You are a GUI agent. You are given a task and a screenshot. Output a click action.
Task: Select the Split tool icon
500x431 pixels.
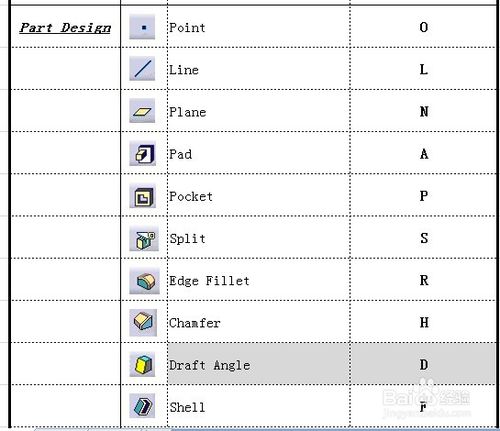[x=144, y=239]
